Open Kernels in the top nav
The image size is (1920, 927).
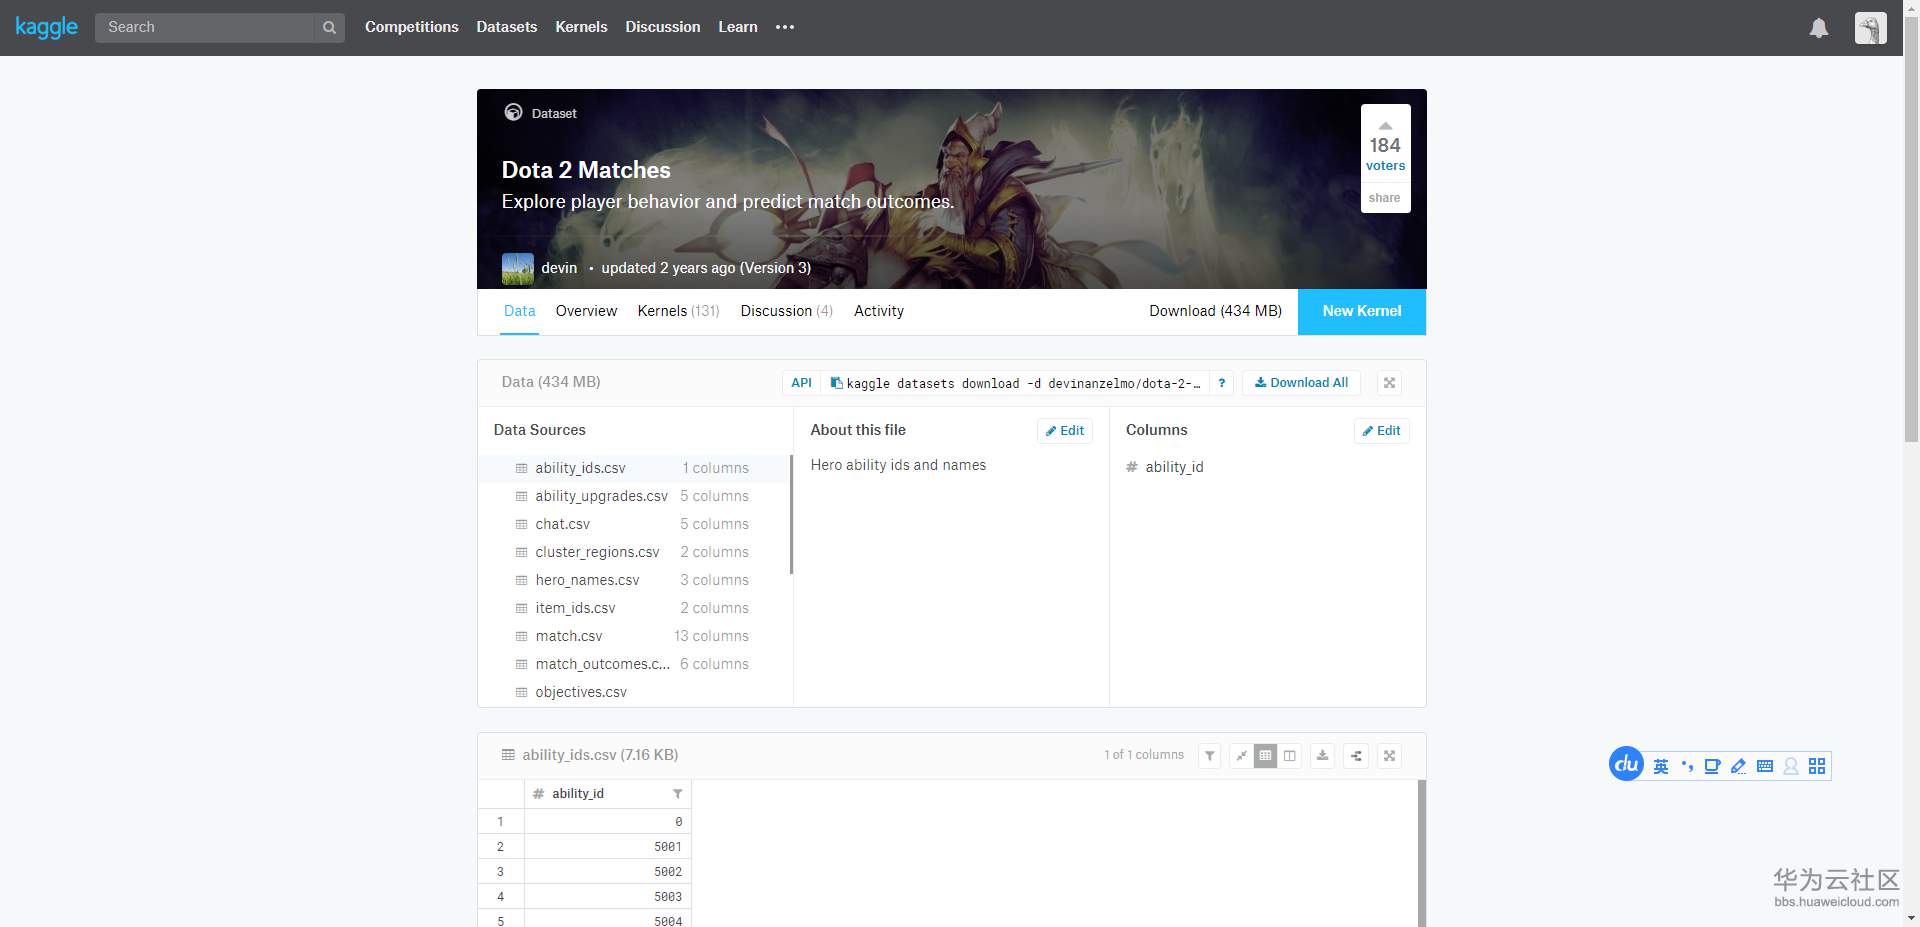pos(581,27)
